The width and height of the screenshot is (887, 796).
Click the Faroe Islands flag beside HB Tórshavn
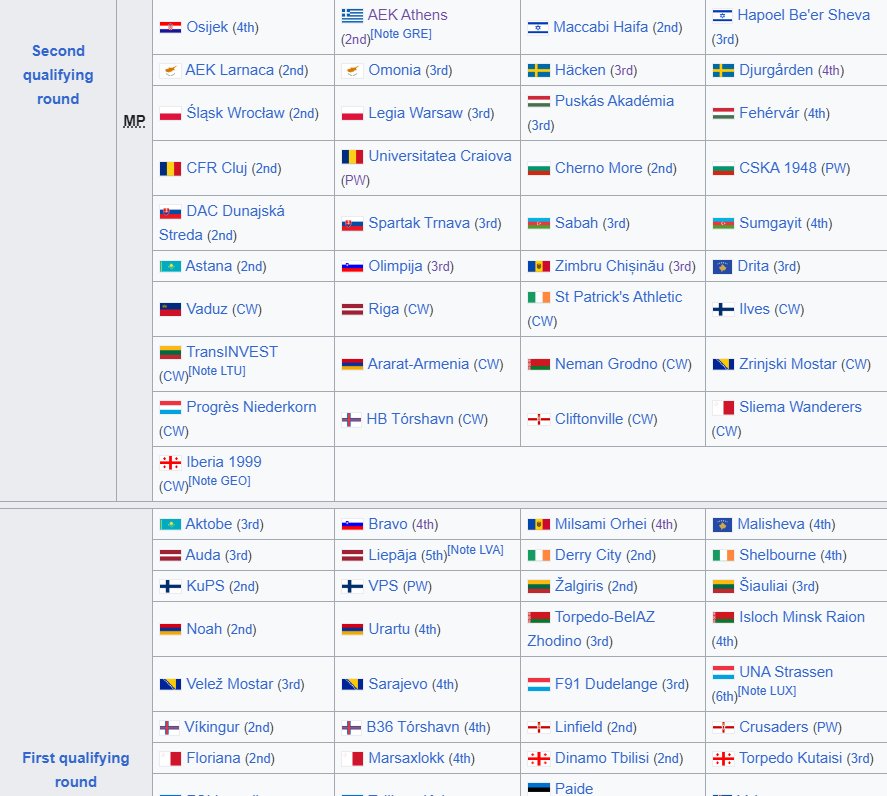coord(351,420)
